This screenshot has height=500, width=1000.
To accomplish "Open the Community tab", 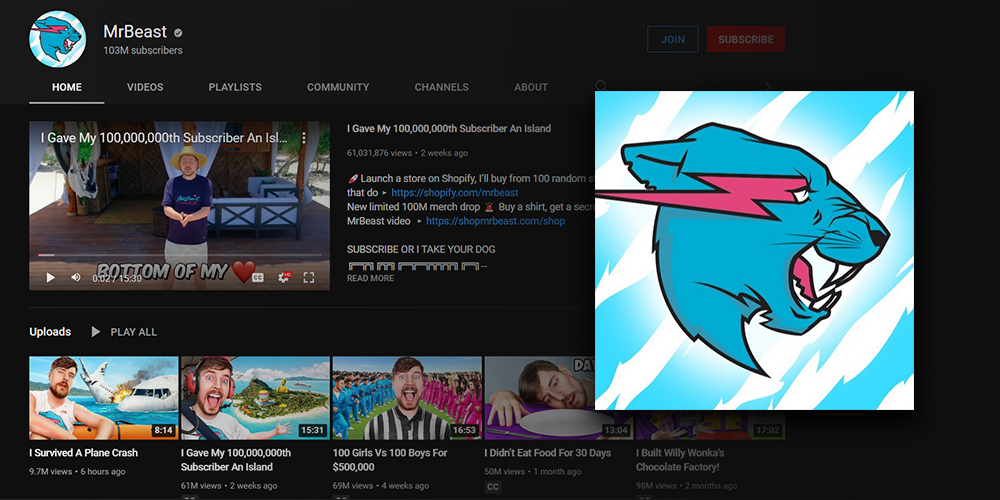I will [338, 87].
